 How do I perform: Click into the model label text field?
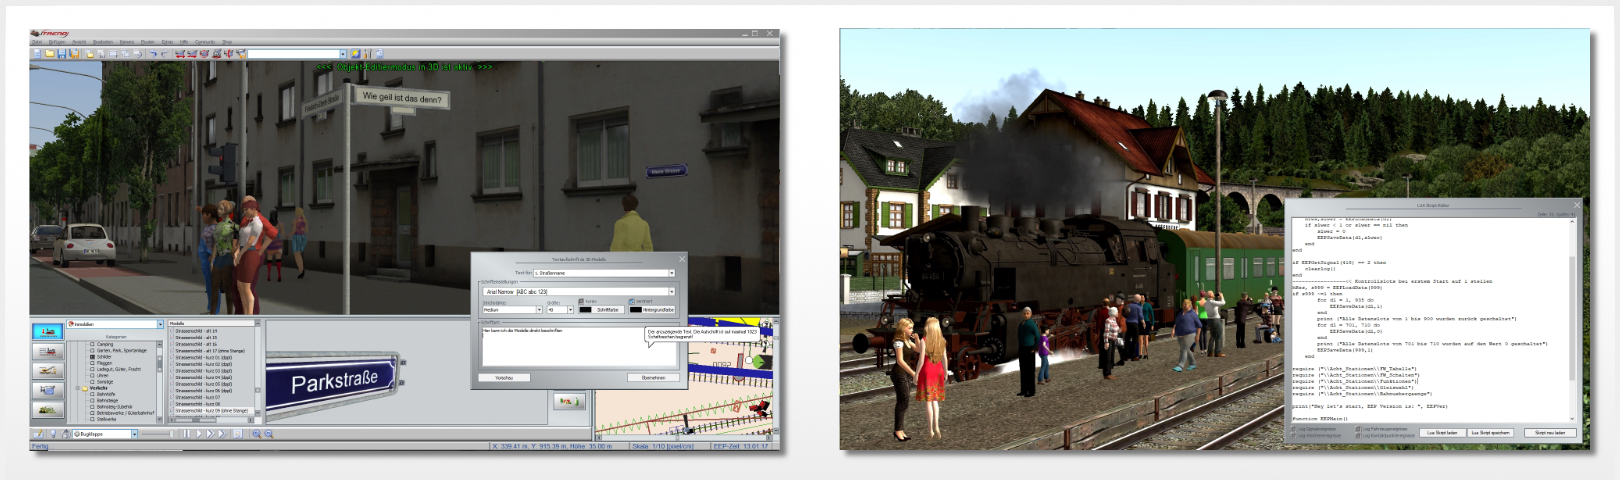coord(579,346)
